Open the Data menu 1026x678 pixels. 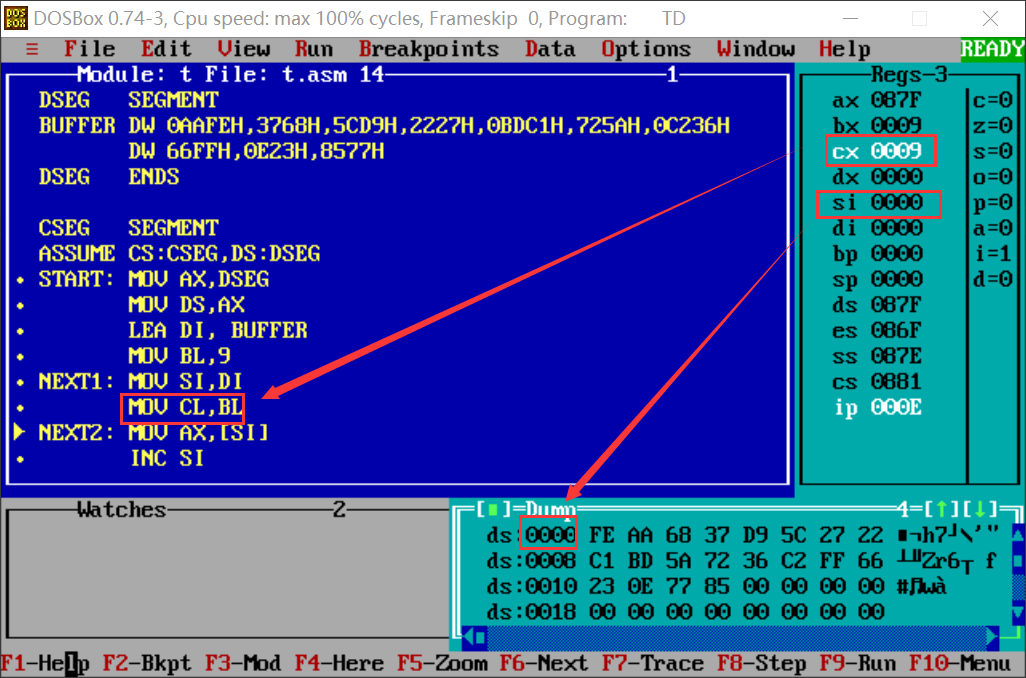pyautogui.click(x=550, y=49)
